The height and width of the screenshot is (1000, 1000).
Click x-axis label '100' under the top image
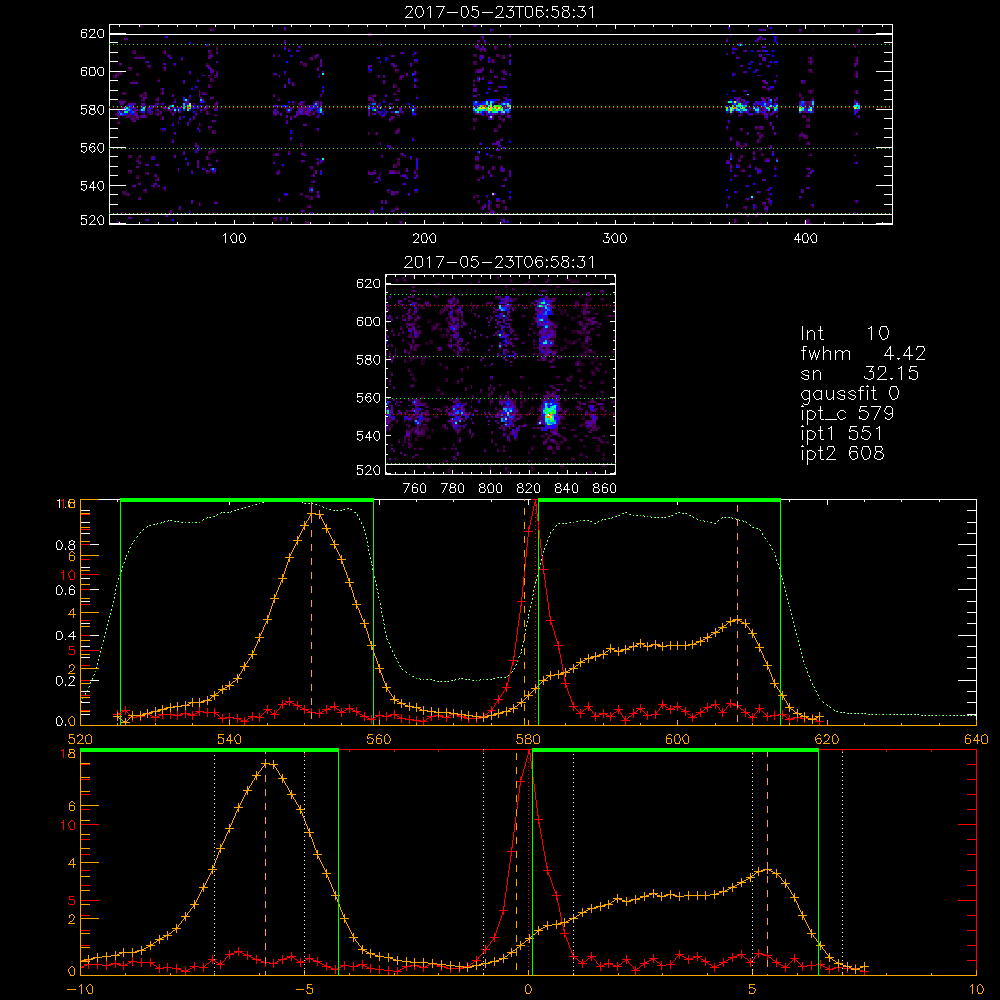coord(234,239)
